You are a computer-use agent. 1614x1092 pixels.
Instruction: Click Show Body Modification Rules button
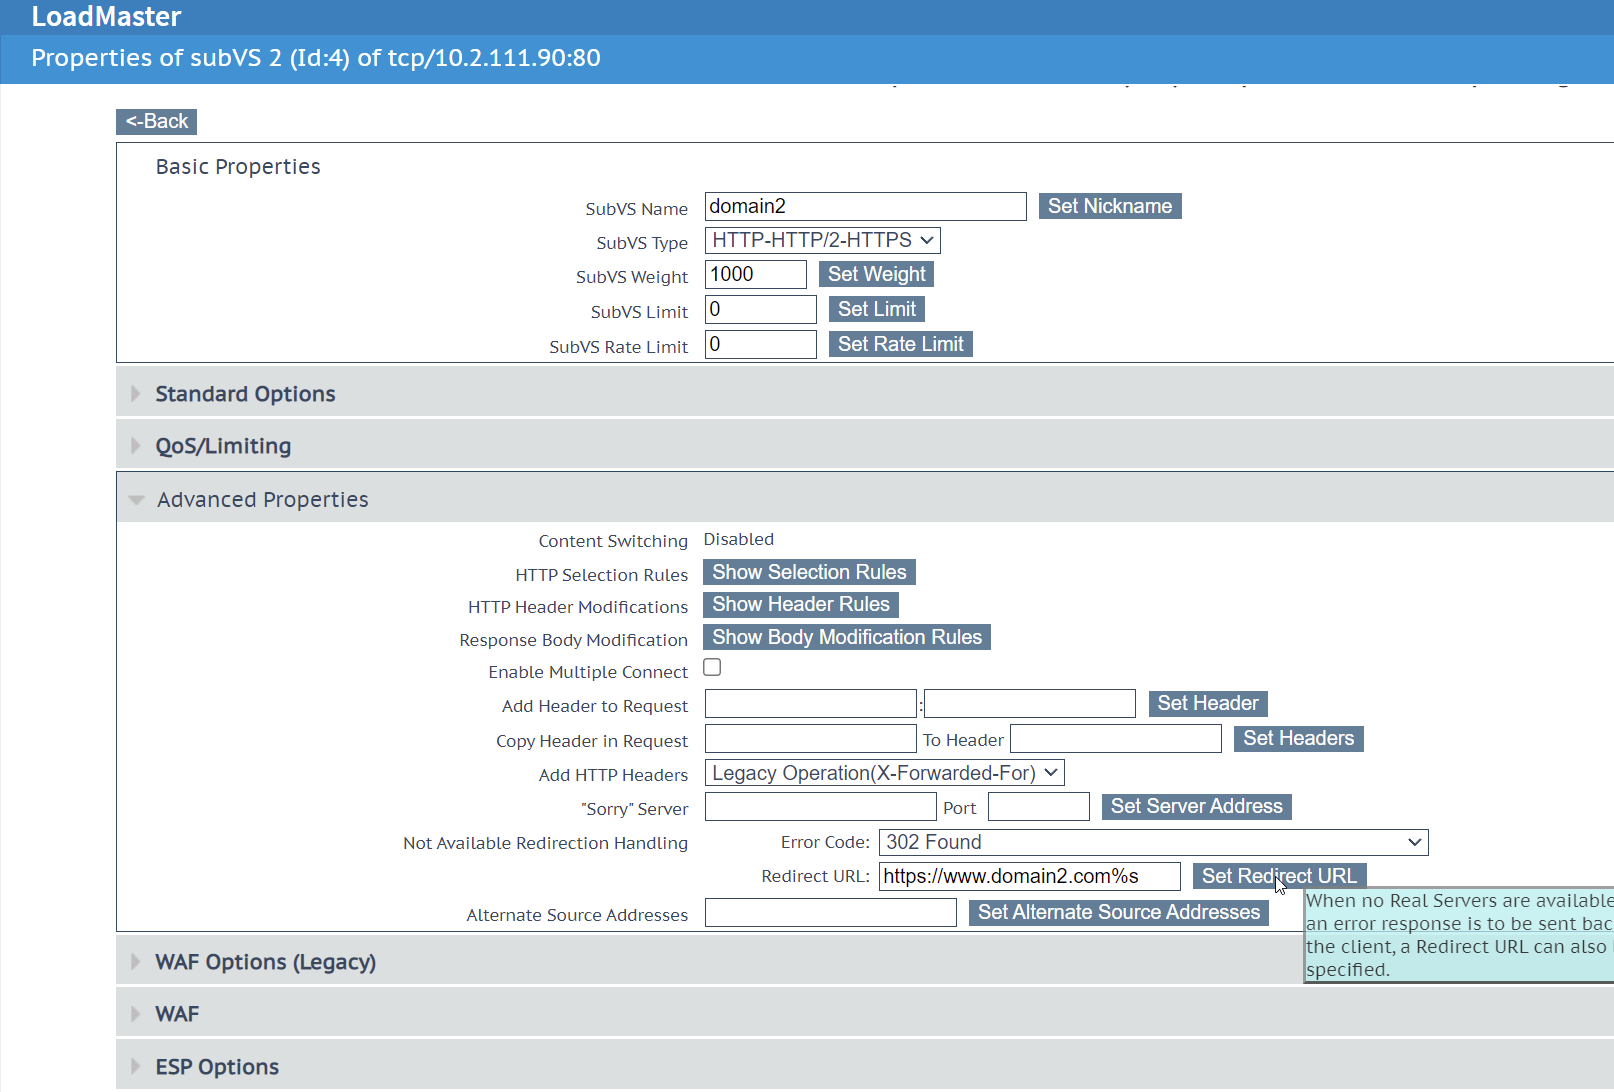tap(847, 637)
